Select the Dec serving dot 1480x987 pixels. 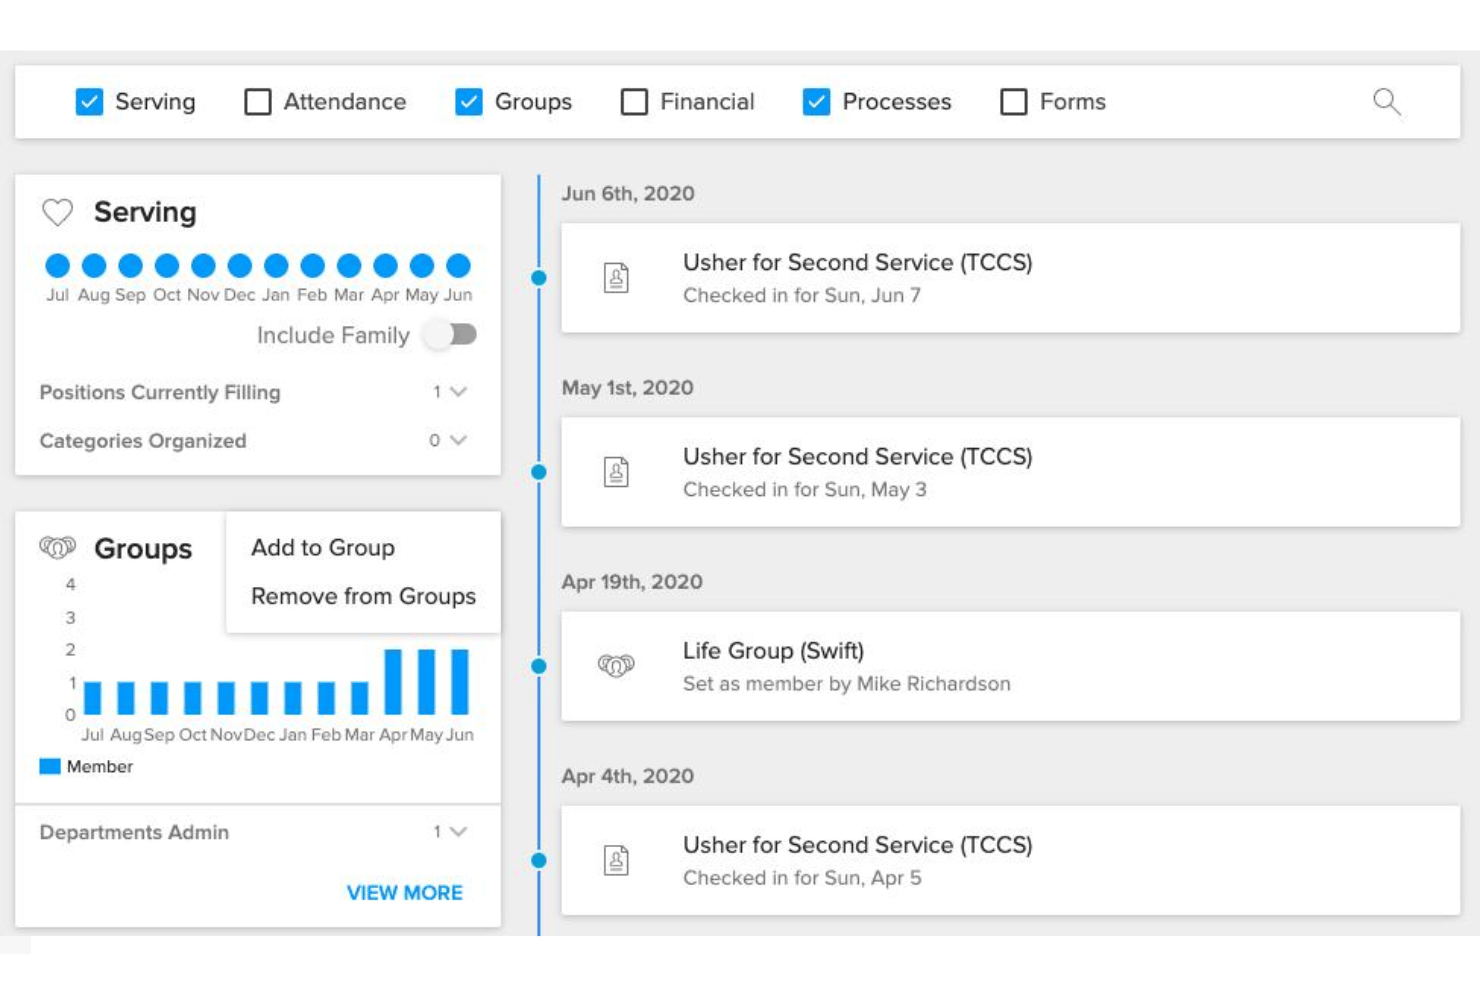tap(239, 265)
